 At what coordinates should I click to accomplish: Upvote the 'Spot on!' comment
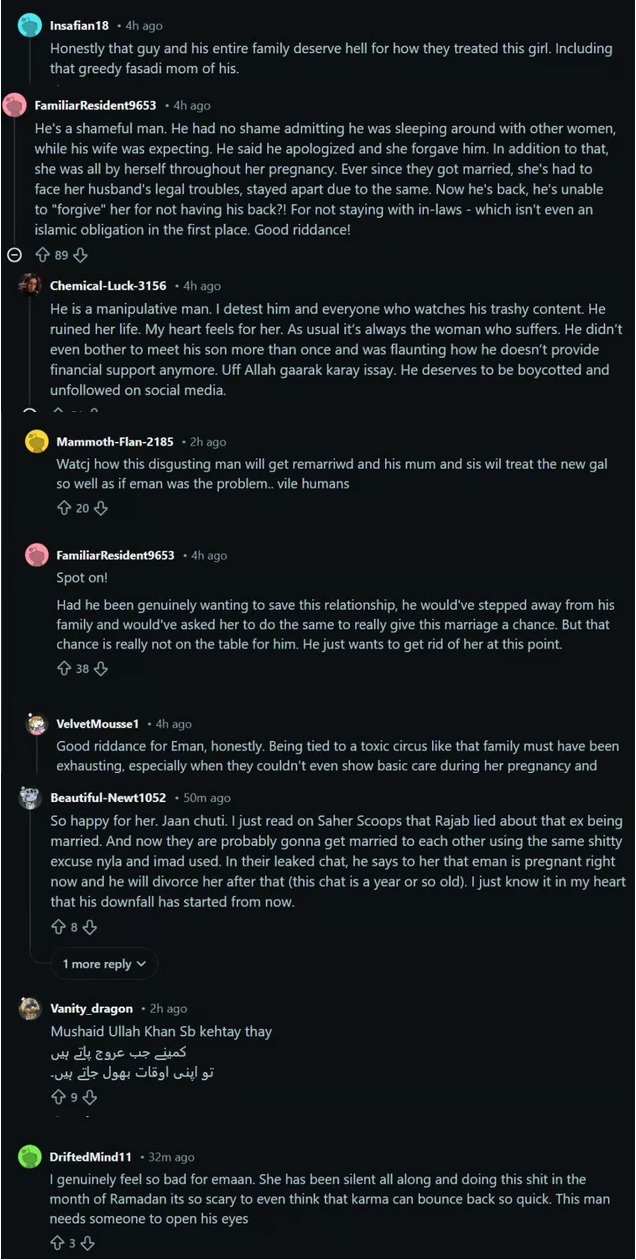[x=65, y=668]
